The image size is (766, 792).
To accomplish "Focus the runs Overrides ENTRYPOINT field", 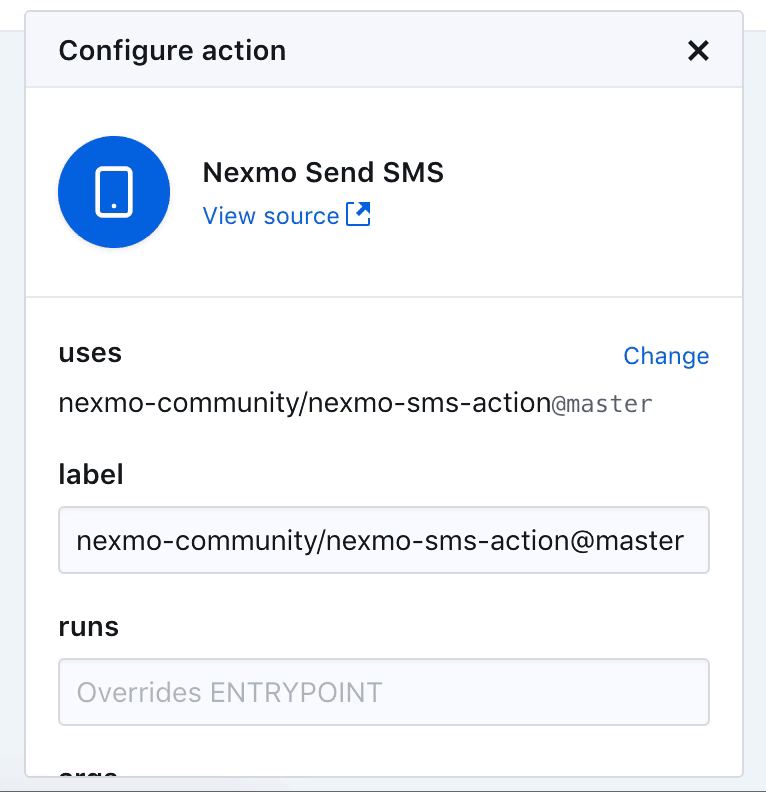I will coord(384,692).
